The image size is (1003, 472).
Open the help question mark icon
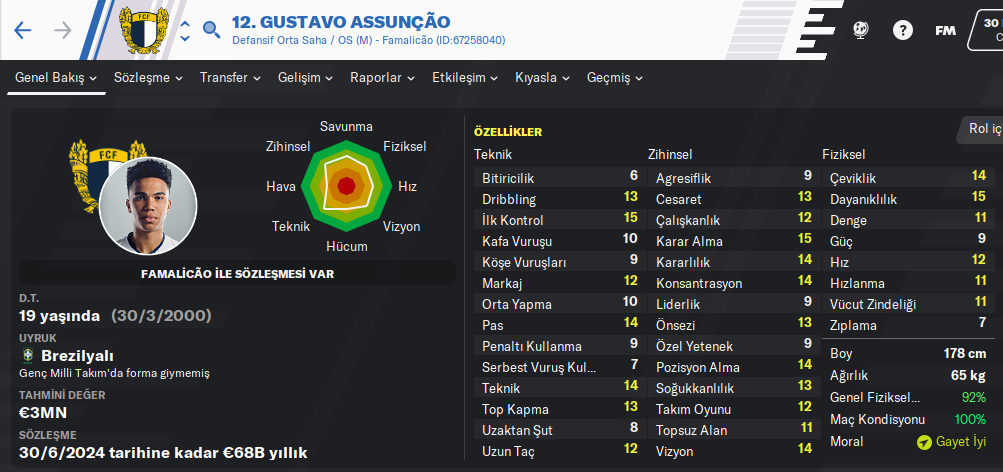[x=902, y=30]
